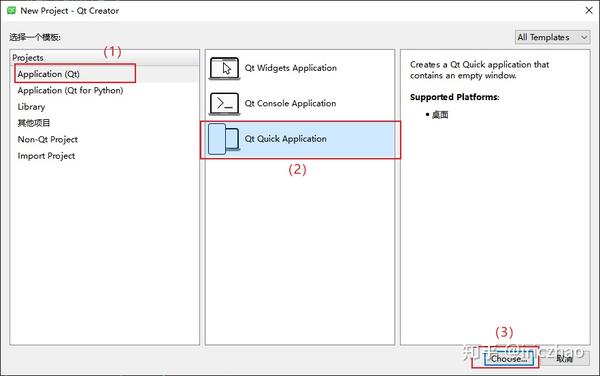Screen dimensions: 600x376
Task: Click the Supported Platforms heading
Action: 455,97
